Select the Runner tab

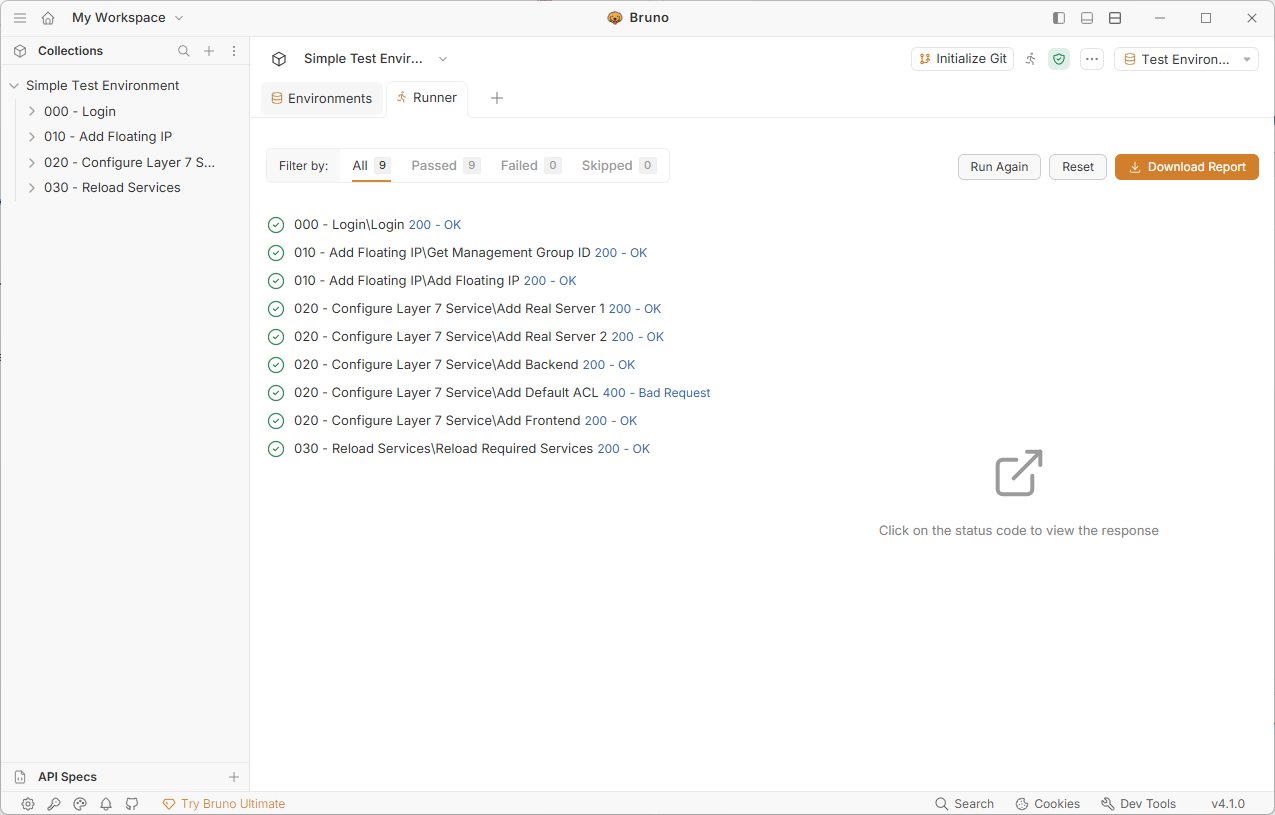pos(427,98)
